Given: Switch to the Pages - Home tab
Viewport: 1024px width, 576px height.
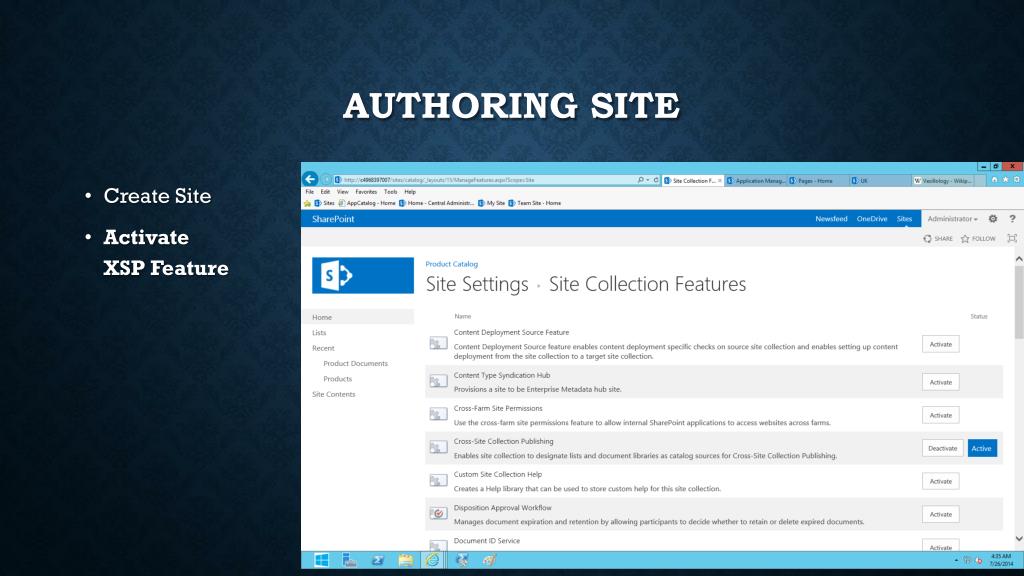Looking at the screenshot, I should tap(816, 180).
